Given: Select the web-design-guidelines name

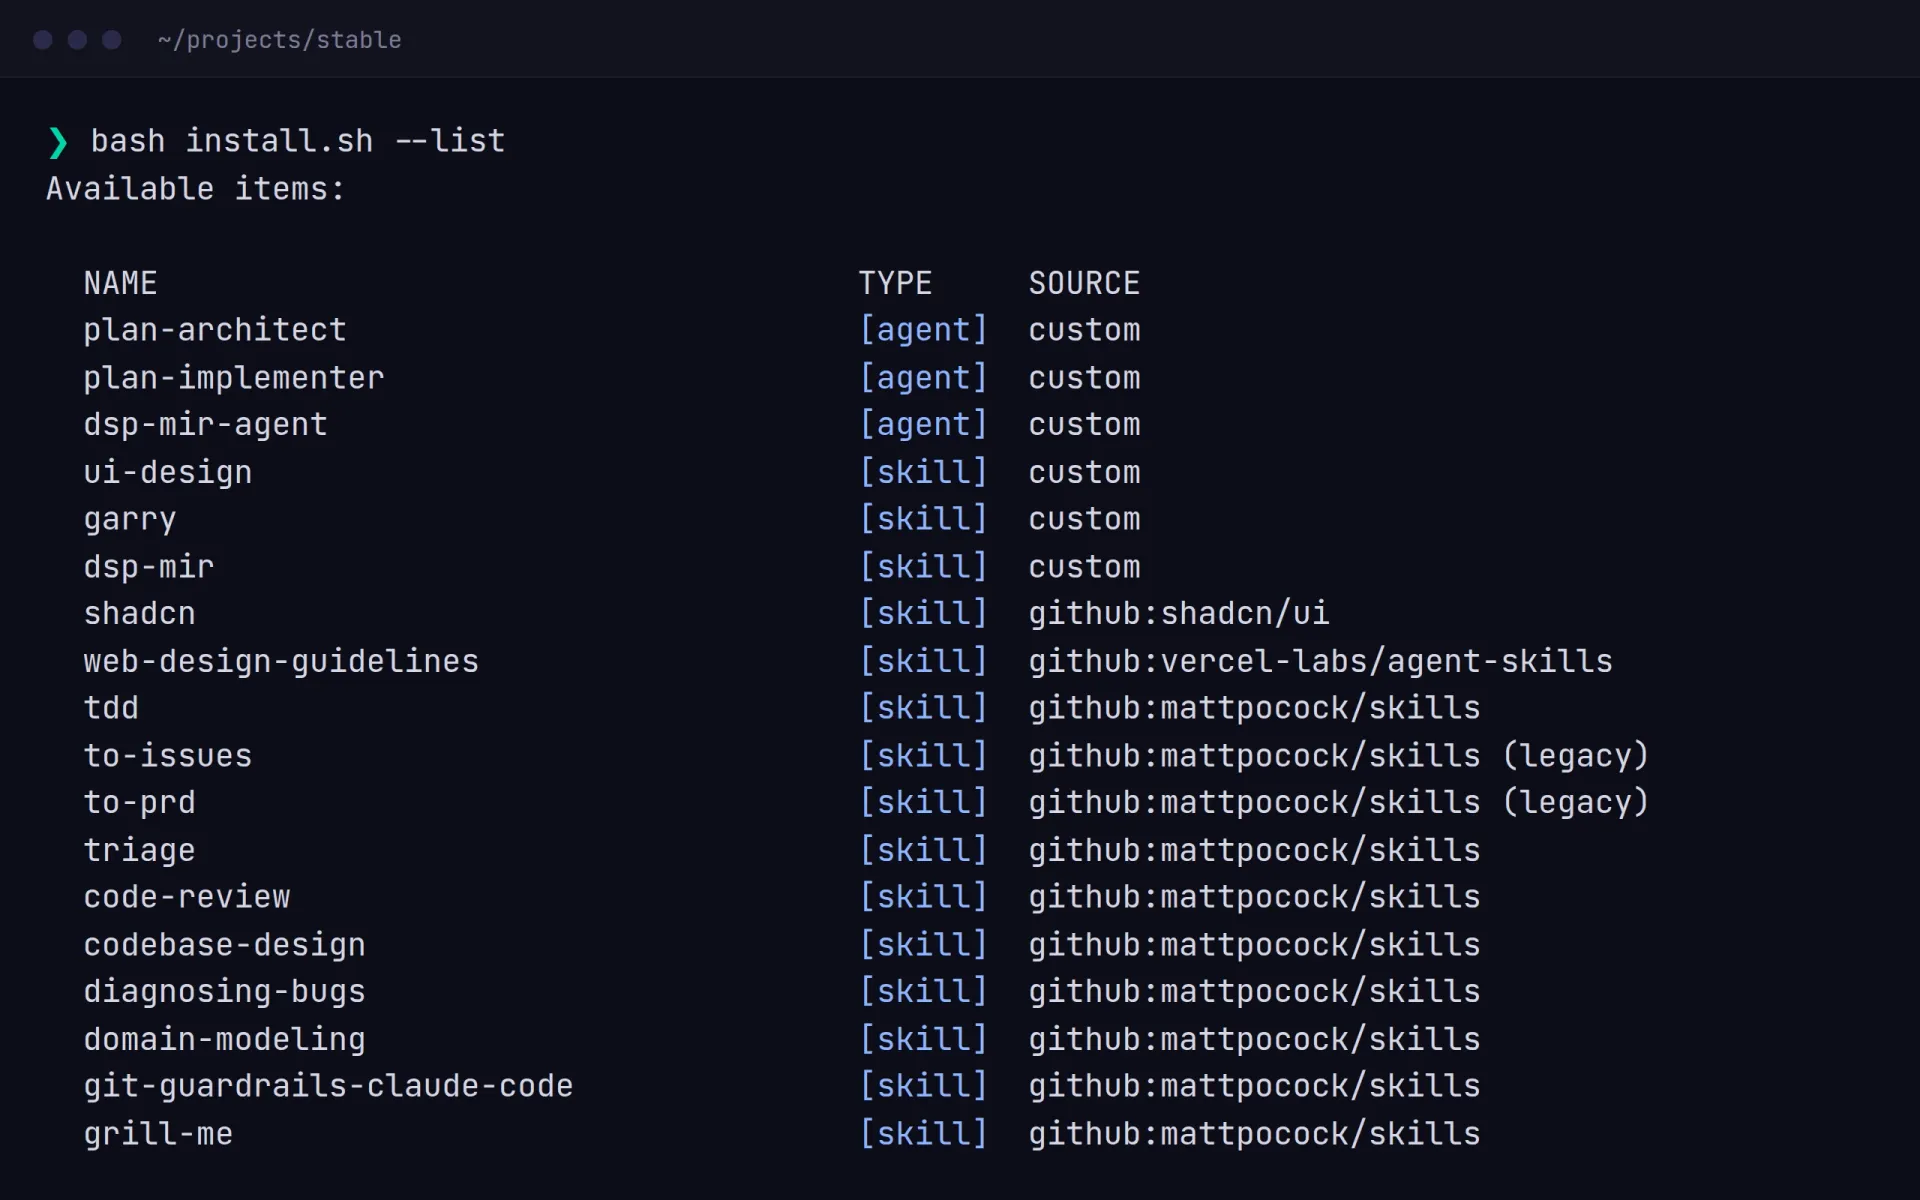Looking at the screenshot, I should (x=281, y=661).
